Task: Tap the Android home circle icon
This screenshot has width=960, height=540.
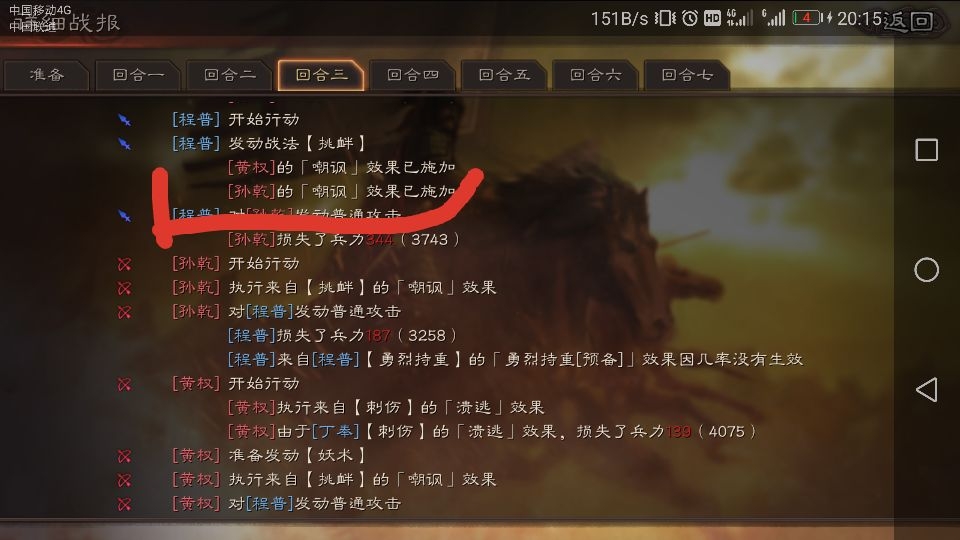Action: pyautogui.click(x=926, y=269)
